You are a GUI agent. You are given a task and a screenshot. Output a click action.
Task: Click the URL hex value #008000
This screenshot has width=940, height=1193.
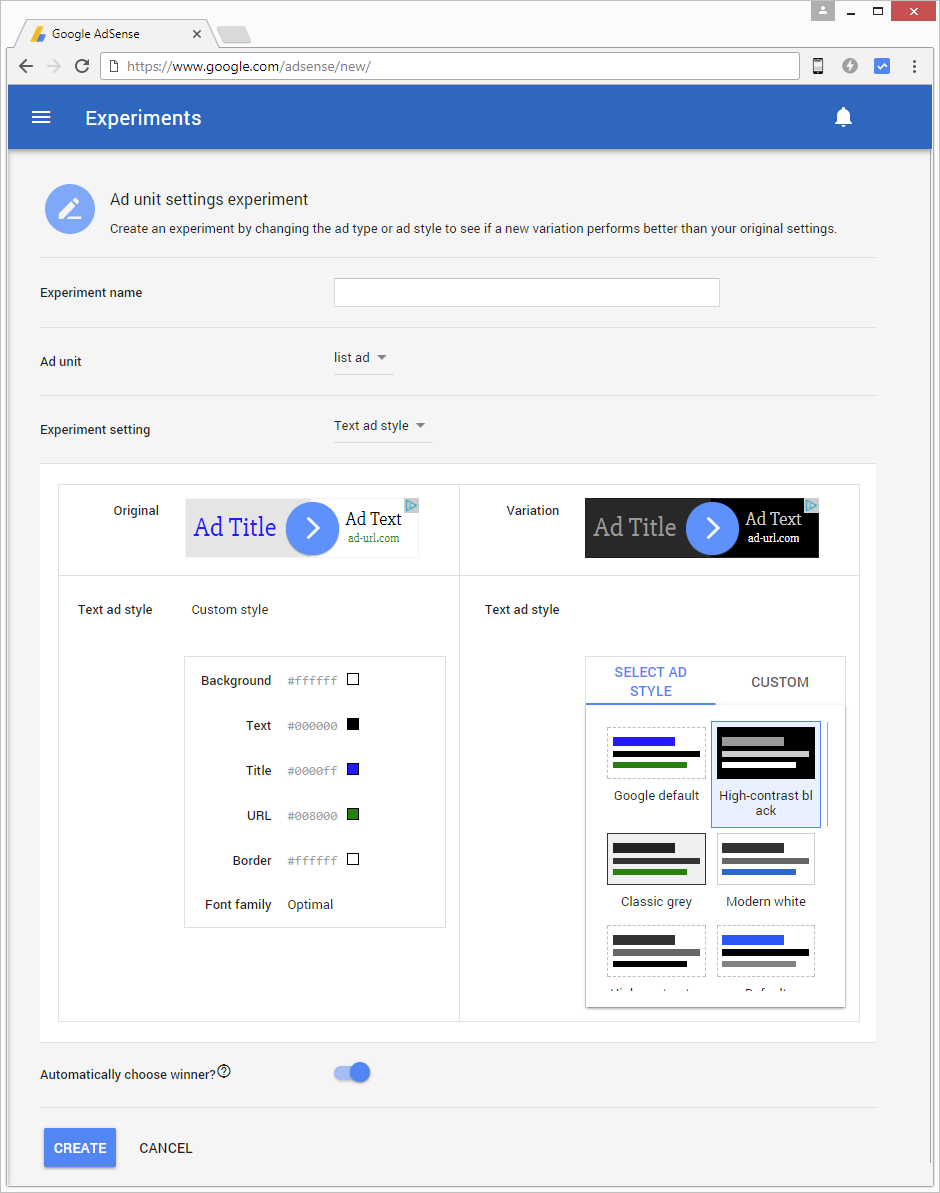(312, 816)
